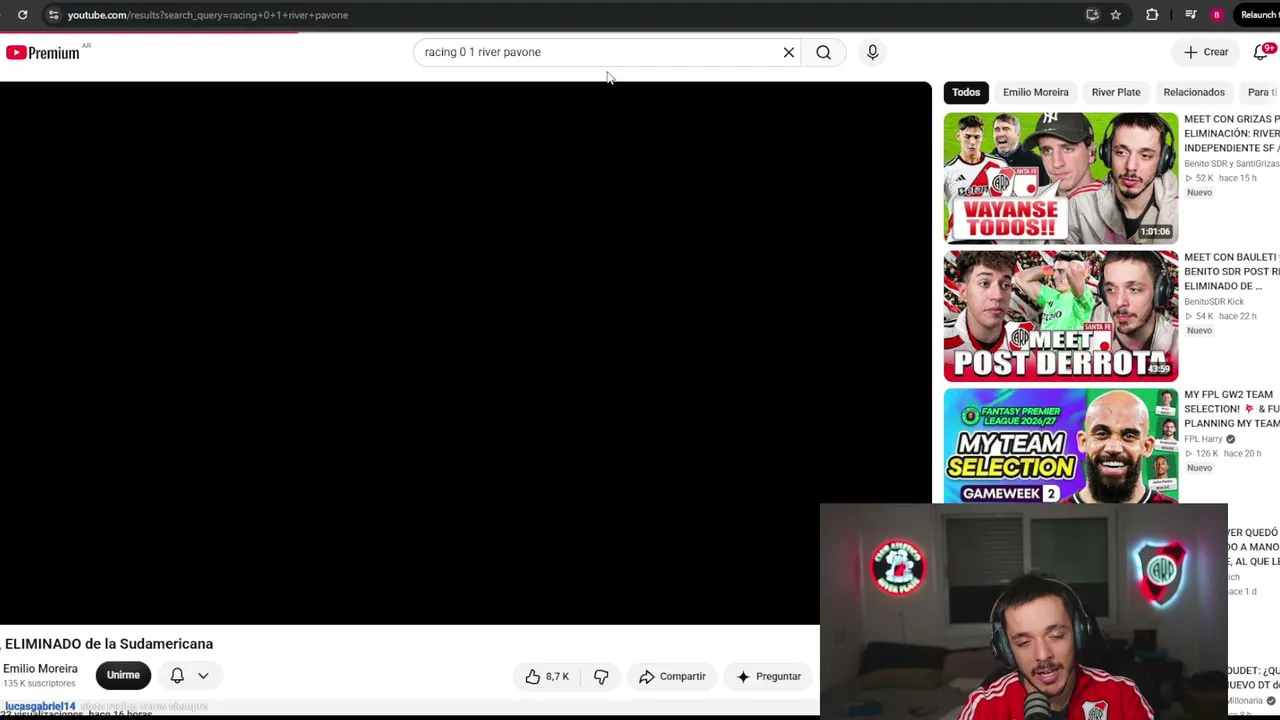Viewport: 1280px width, 720px height.
Task: Click the '52 K hace 15 h' view count
Action: pos(1221,178)
